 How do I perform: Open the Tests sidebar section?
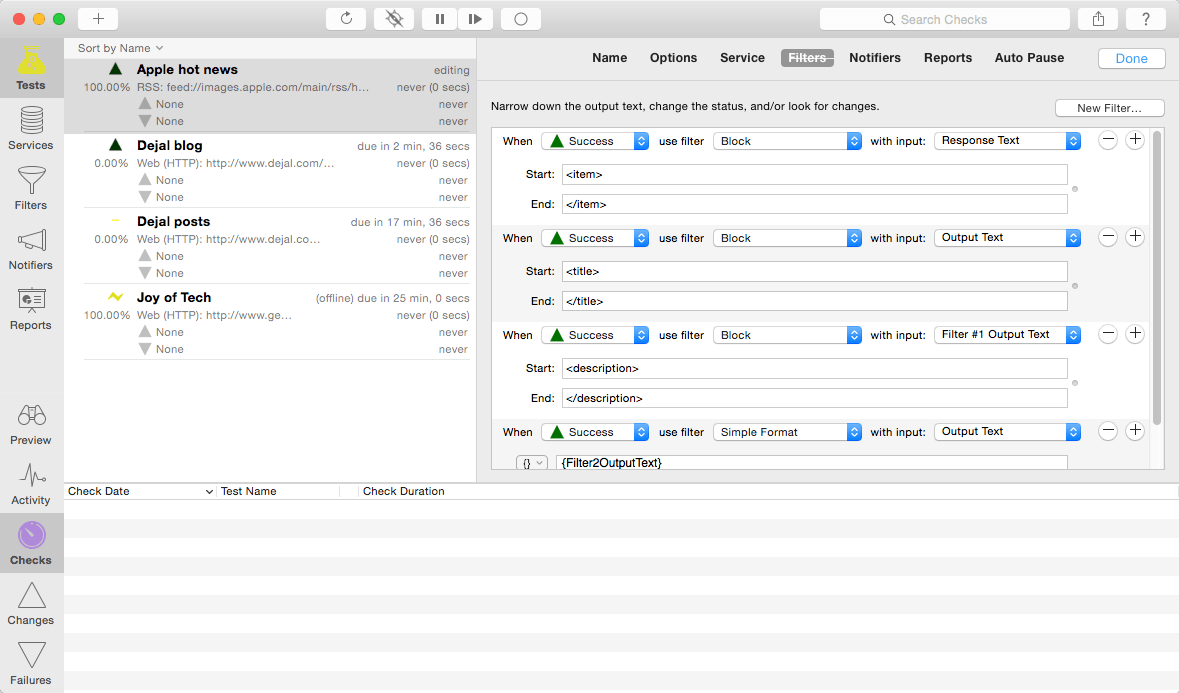coord(31,68)
